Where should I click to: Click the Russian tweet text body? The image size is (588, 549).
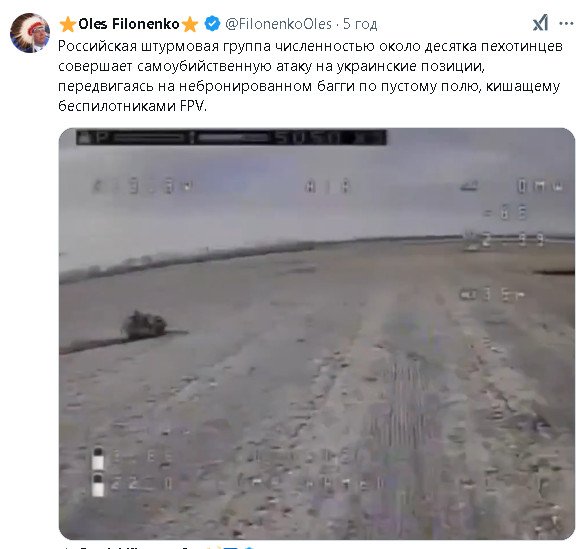tap(310, 76)
